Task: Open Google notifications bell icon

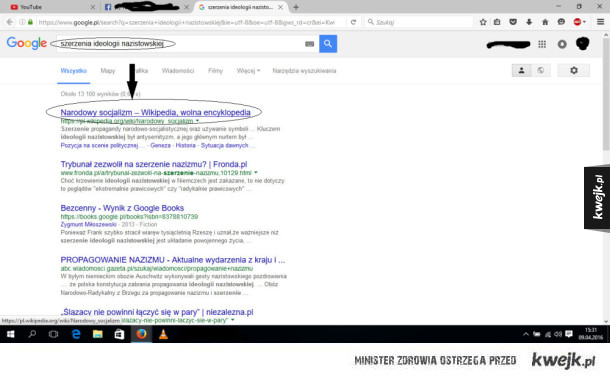Action: tap(562, 44)
